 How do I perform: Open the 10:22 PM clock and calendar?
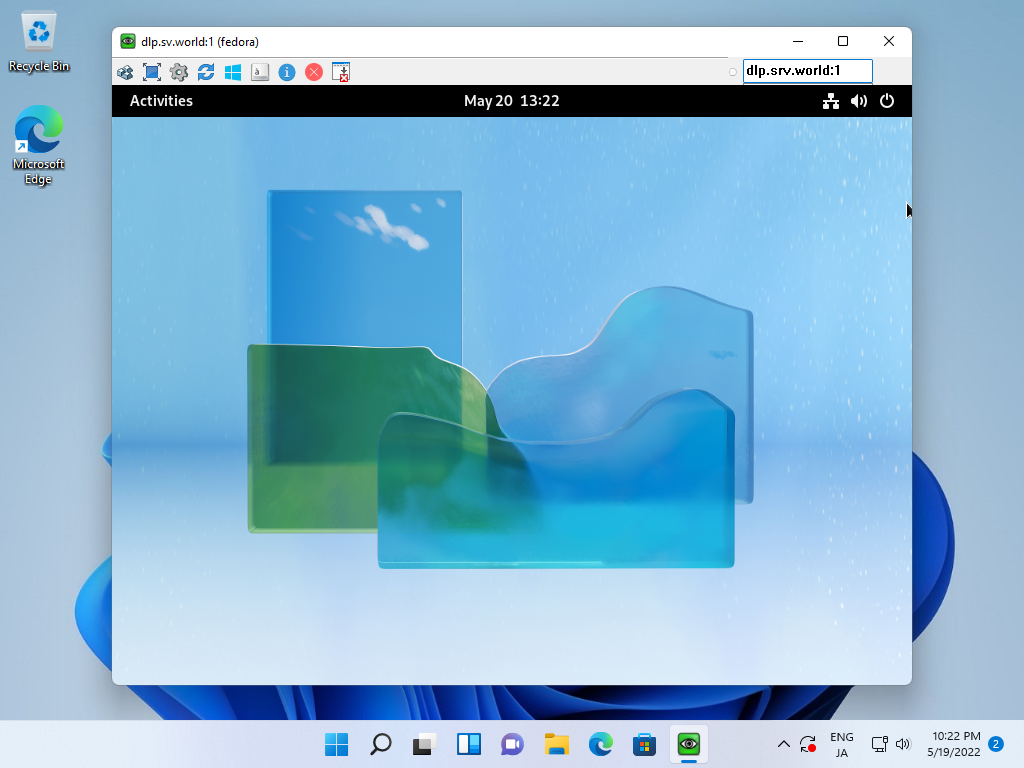click(x=954, y=744)
